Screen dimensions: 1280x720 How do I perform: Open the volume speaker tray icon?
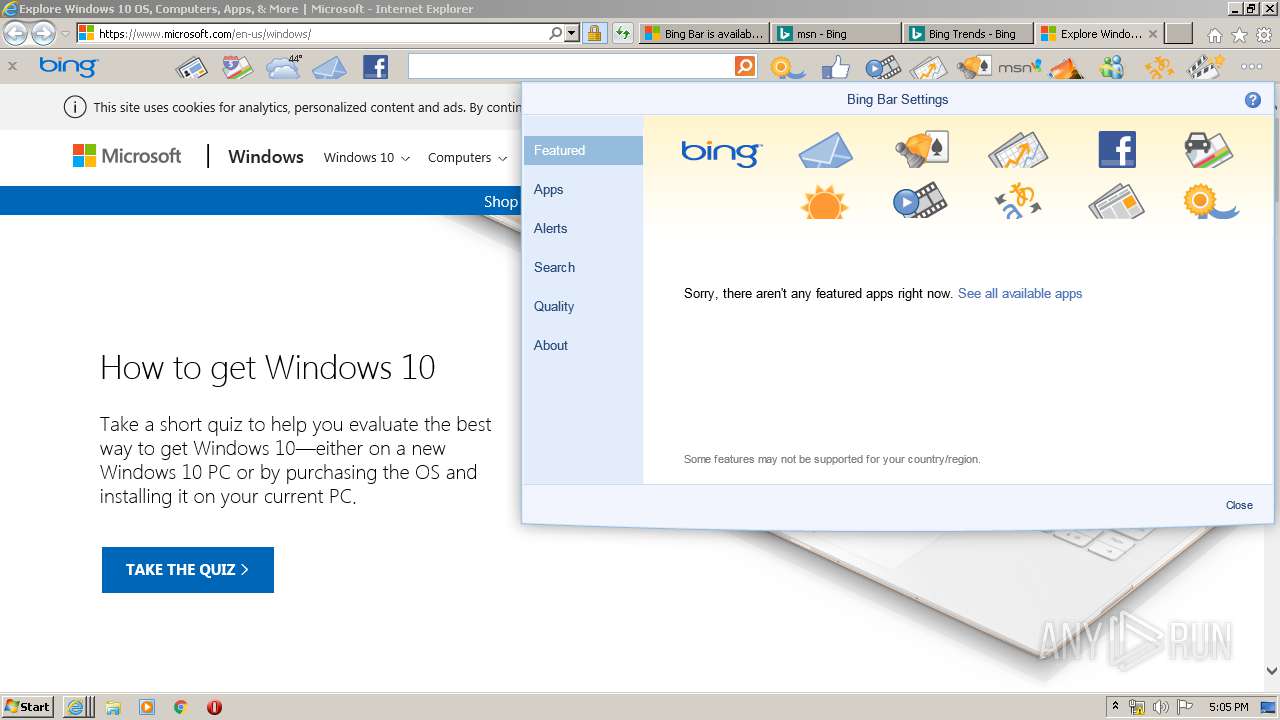[x=1161, y=707]
